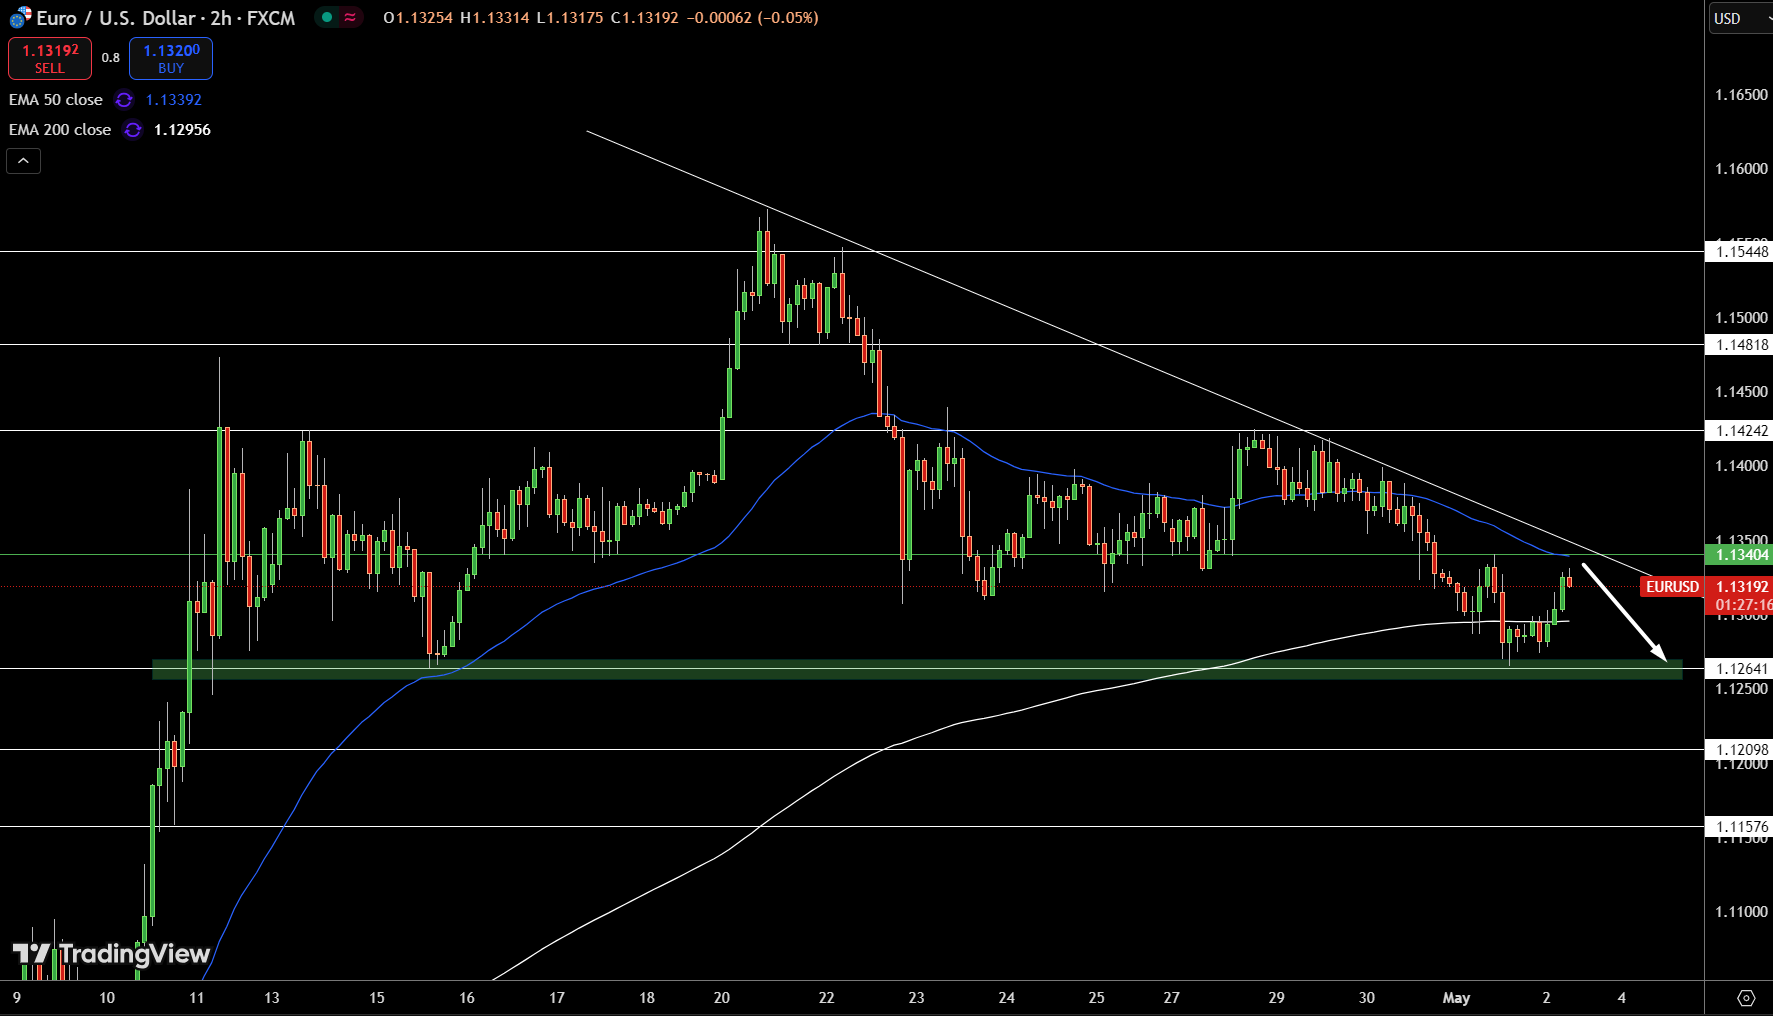The image size is (1773, 1016).
Task: Collapse the indicator legend chevron
Action: click(x=24, y=161)
